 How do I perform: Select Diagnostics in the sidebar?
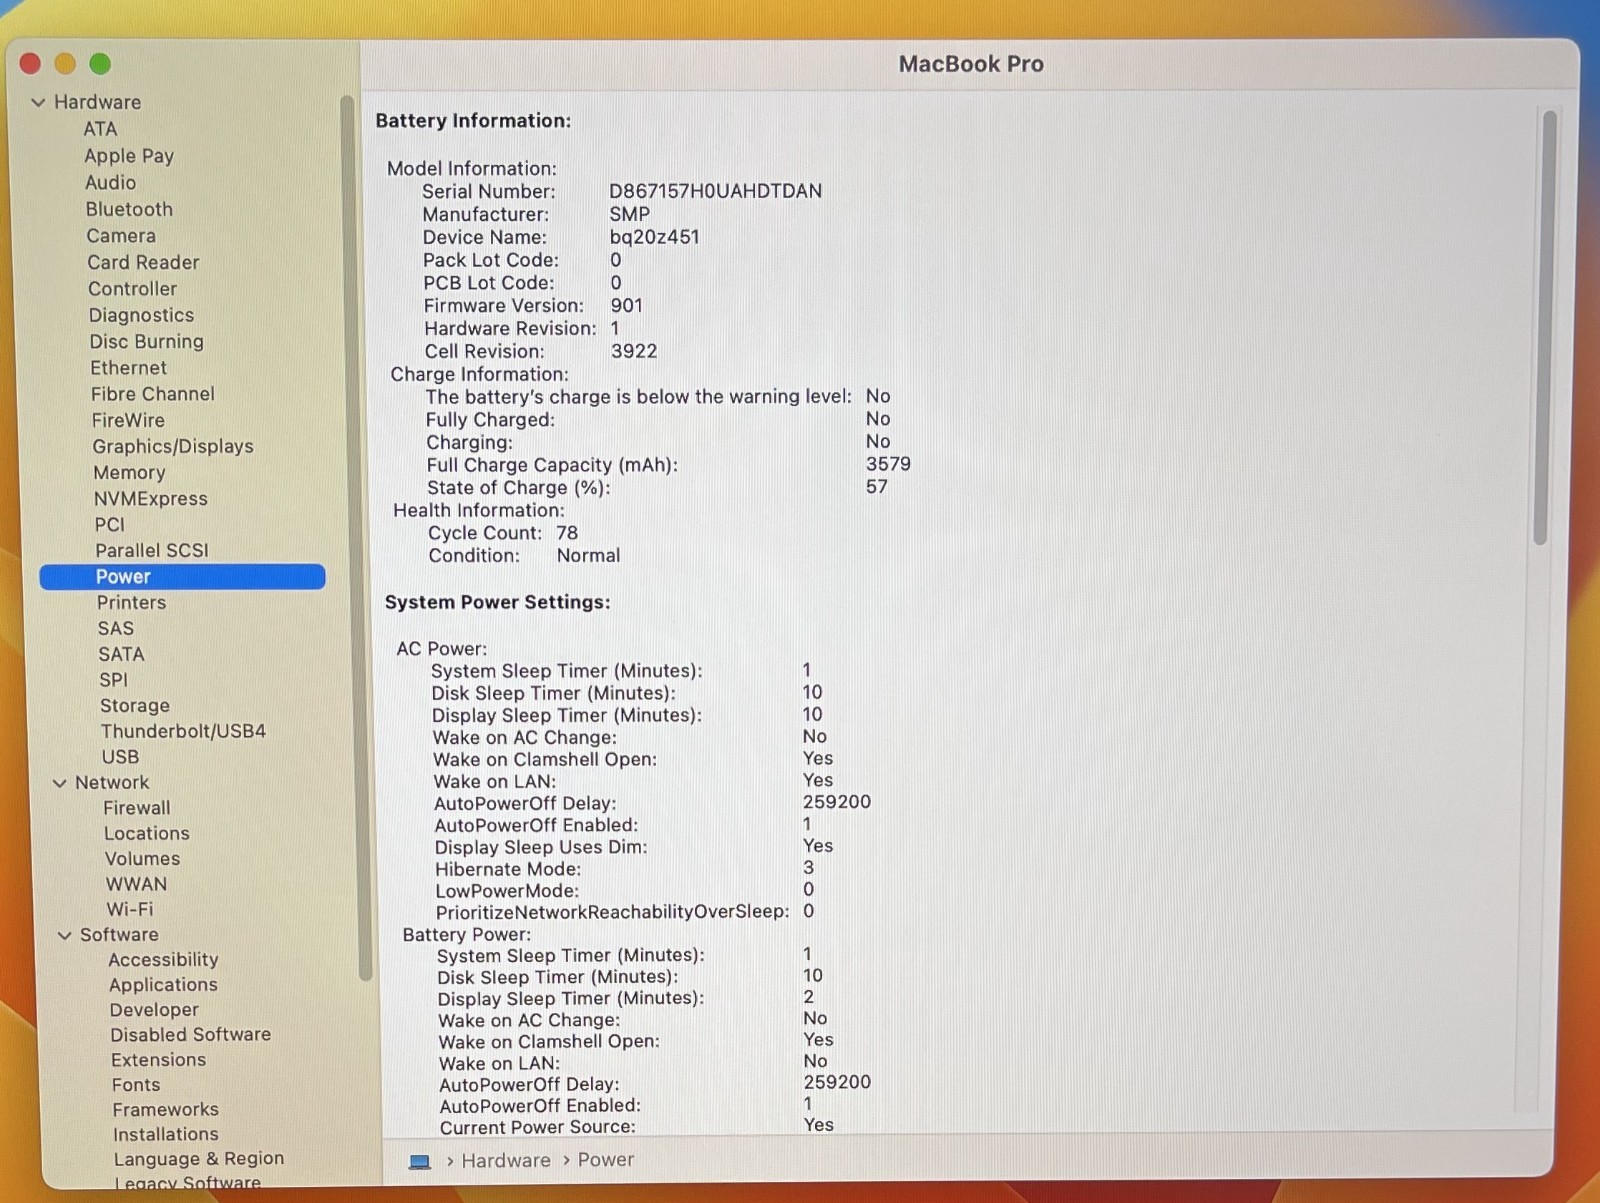click(x=141, y=315)
